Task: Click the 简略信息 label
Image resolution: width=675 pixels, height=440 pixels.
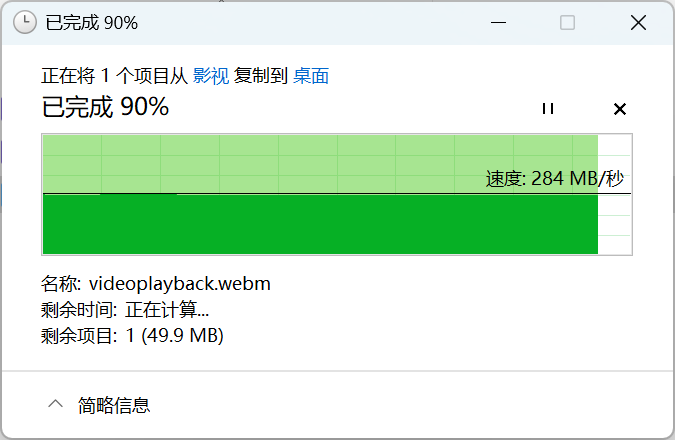Action: pyautogui.click(x=114, y=405)
